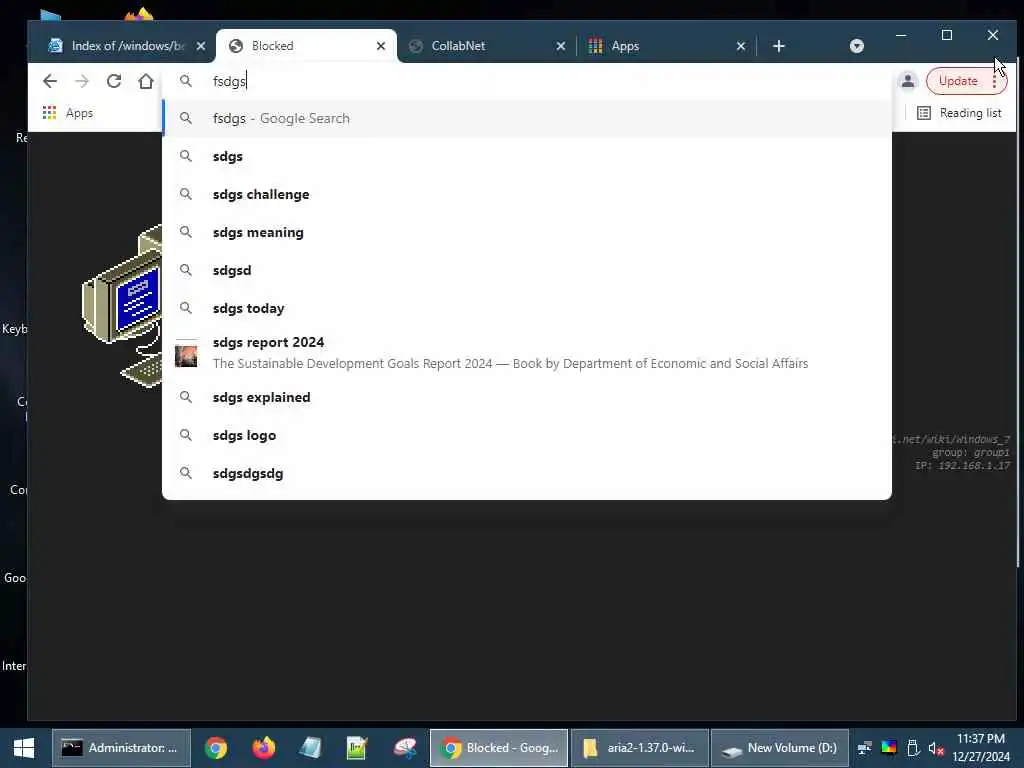Select the 'sdgs logo' suggestion

(x=527, y=435)
